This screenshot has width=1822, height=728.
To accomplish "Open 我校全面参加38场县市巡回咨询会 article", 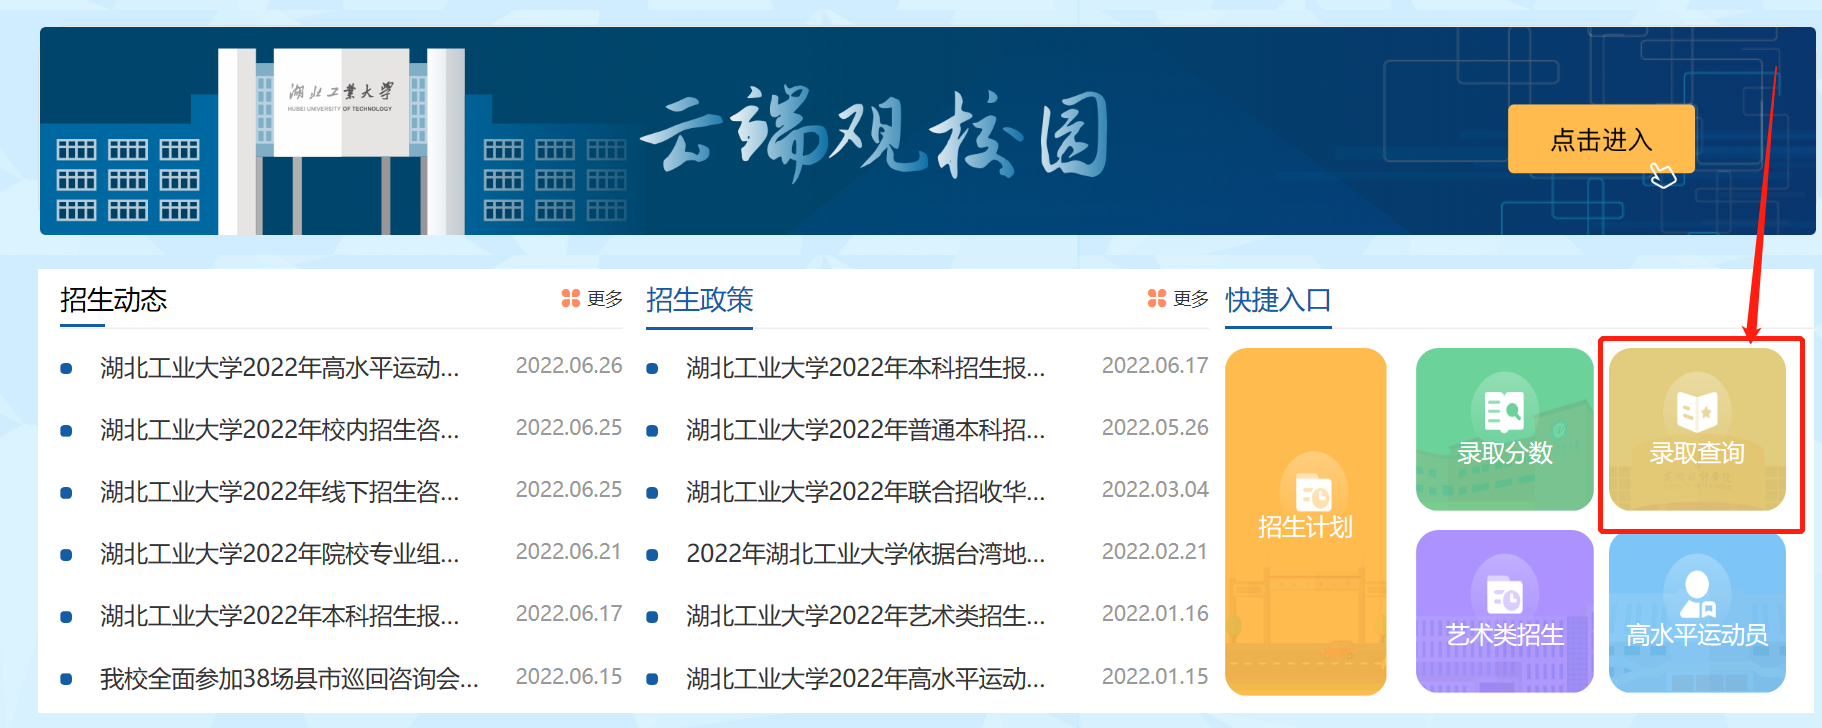I will coord(289,679).
